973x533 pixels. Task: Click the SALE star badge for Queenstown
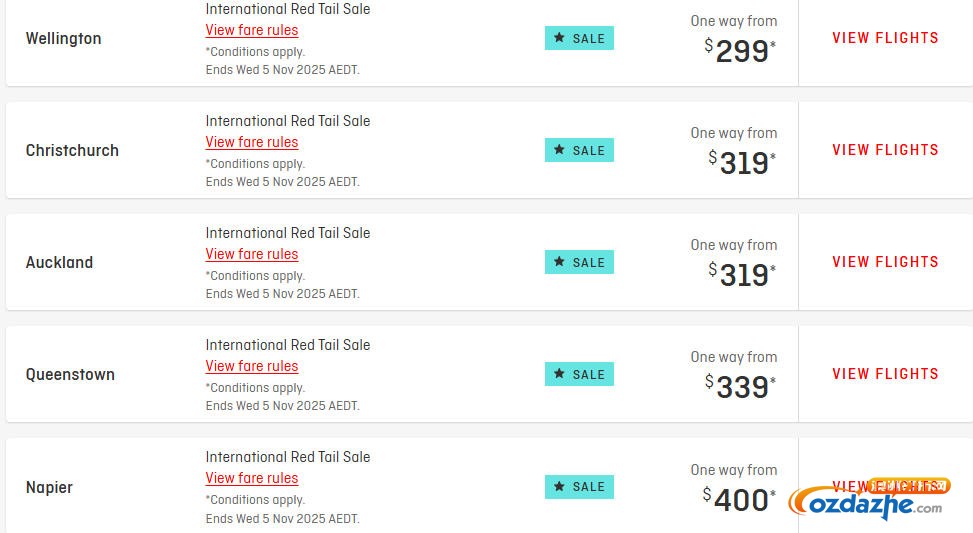pos(579,374)
